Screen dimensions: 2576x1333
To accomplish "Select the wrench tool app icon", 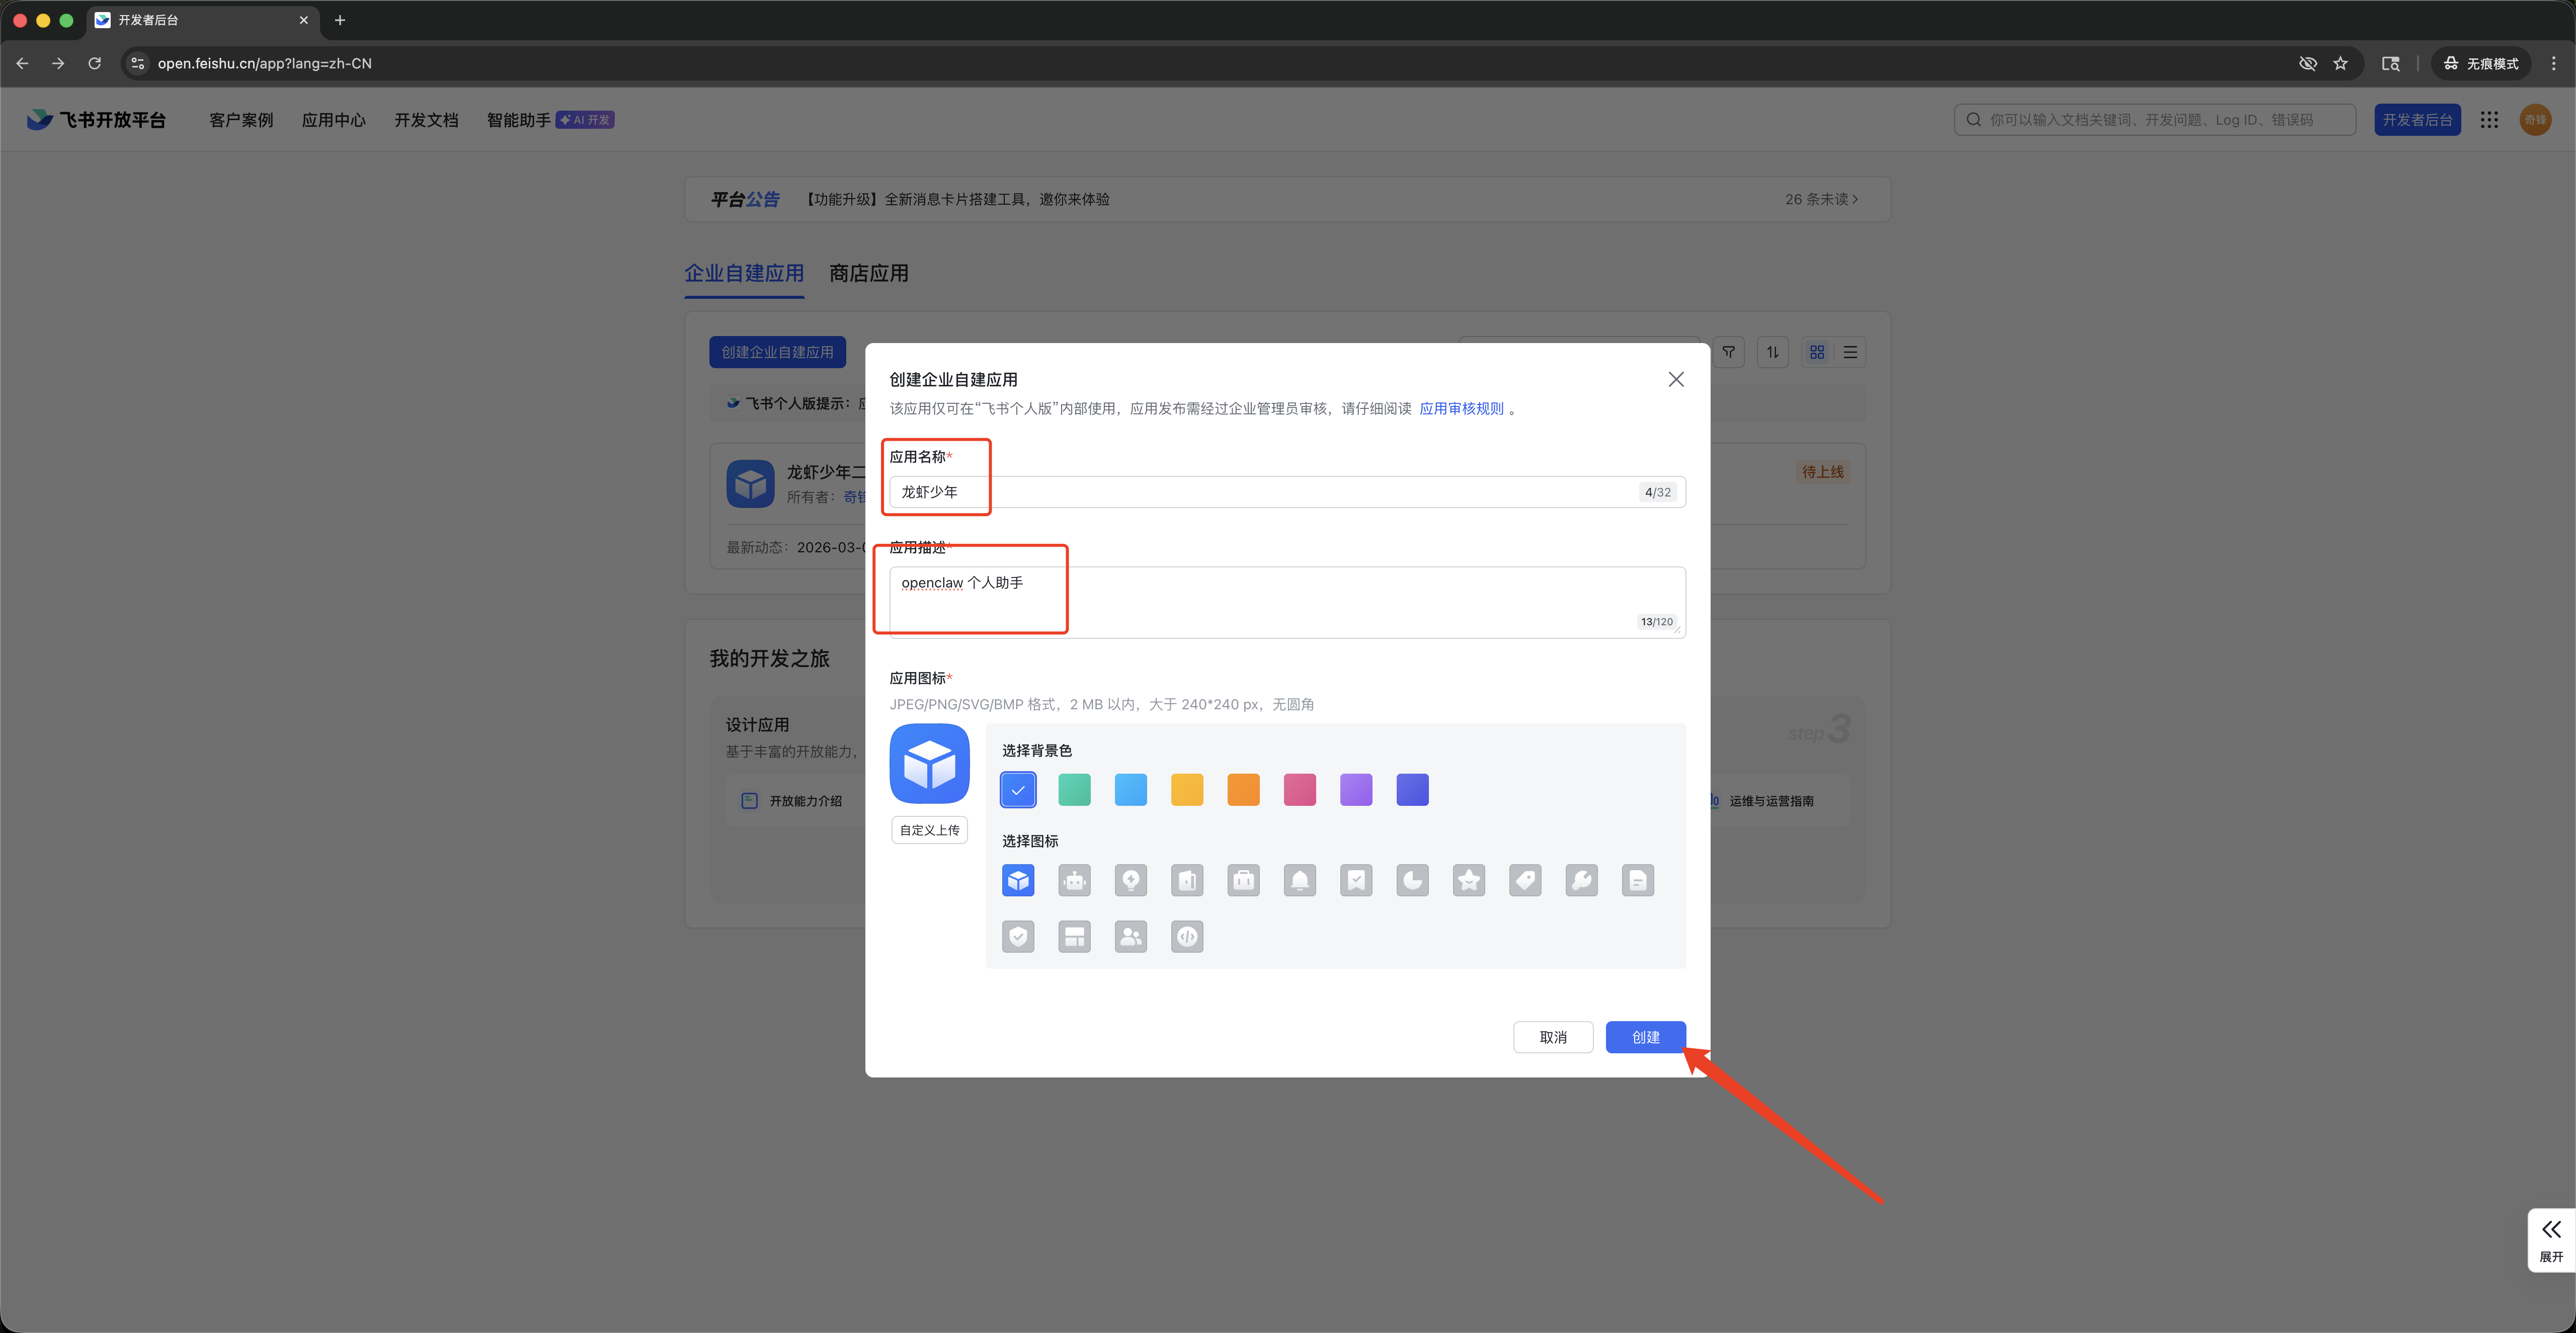I will [x=1581, y=880].
